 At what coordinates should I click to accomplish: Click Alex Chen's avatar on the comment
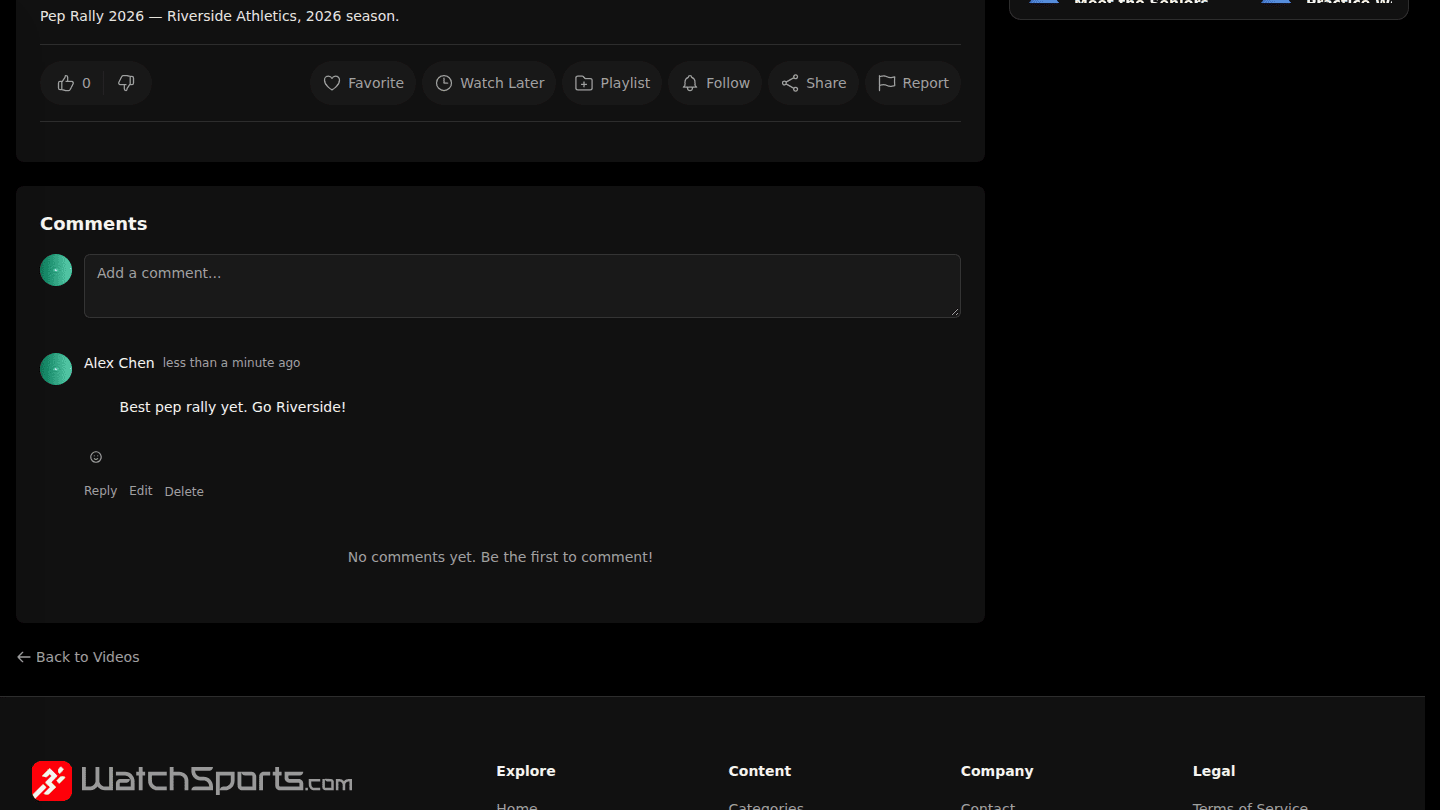(56, 369)
